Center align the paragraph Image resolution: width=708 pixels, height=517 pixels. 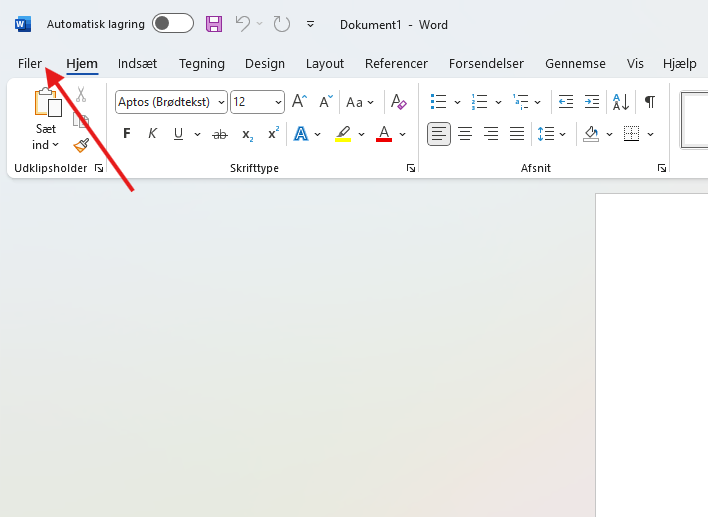(465, 134)
